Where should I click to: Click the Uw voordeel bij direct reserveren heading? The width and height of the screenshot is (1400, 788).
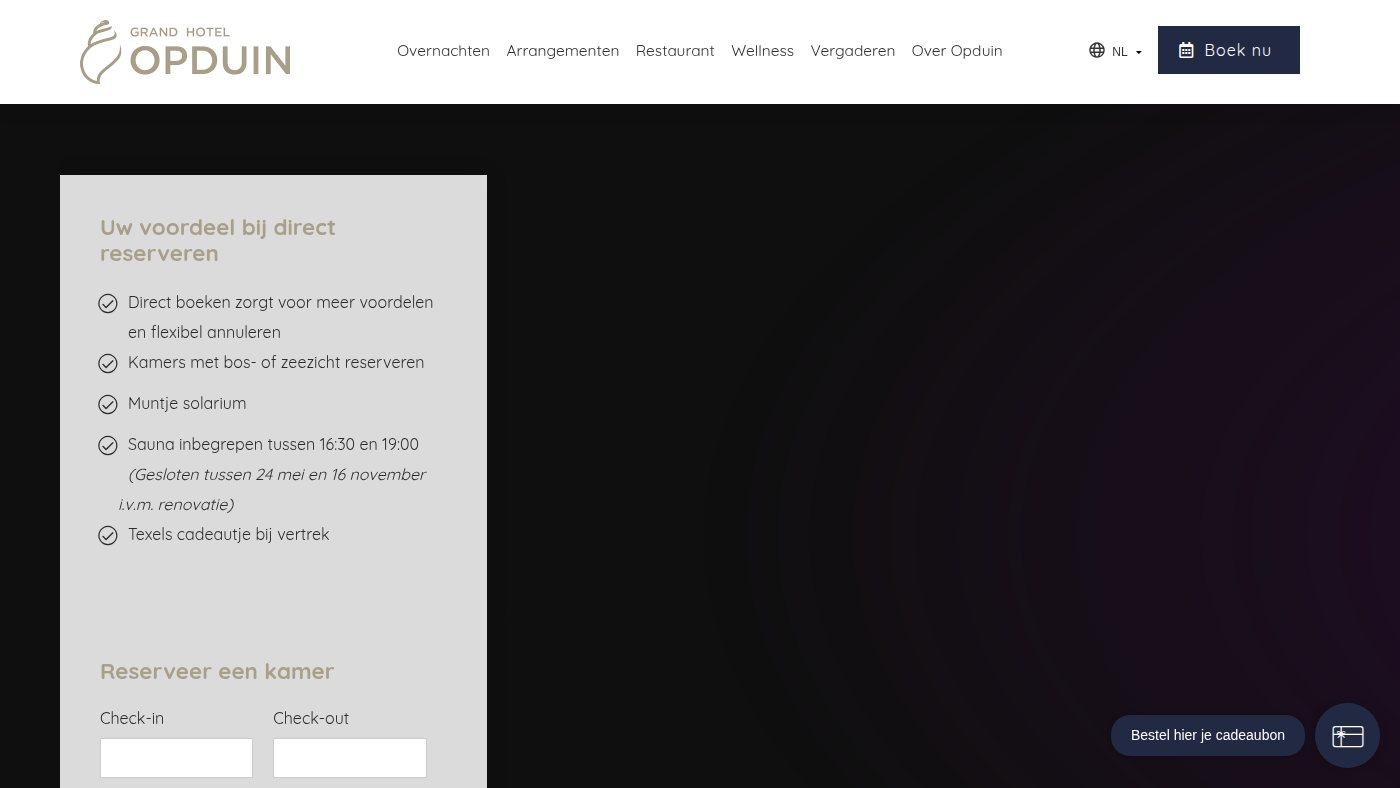(x=218, y=240)
